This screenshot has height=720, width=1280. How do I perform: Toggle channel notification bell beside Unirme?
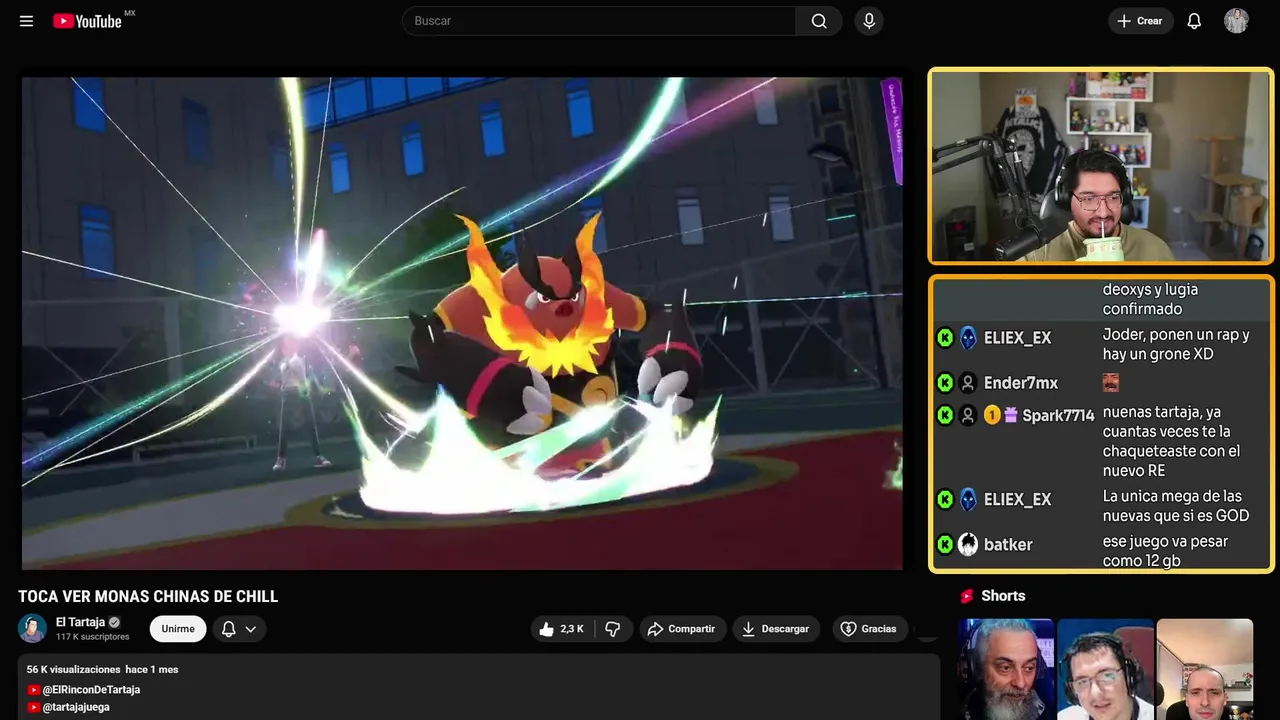point(228,629)
